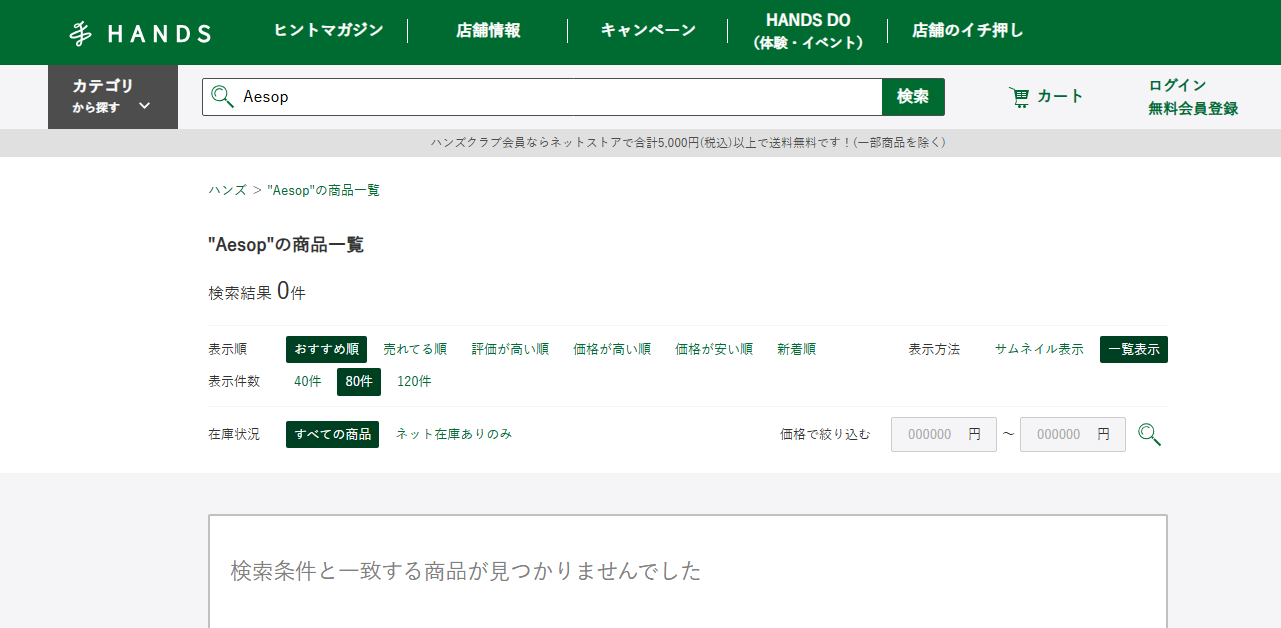Image resolution: width=1281 pixels, height=628 pixels.
Task: Select すべての商品 stock filter
Action: (332, 434)
